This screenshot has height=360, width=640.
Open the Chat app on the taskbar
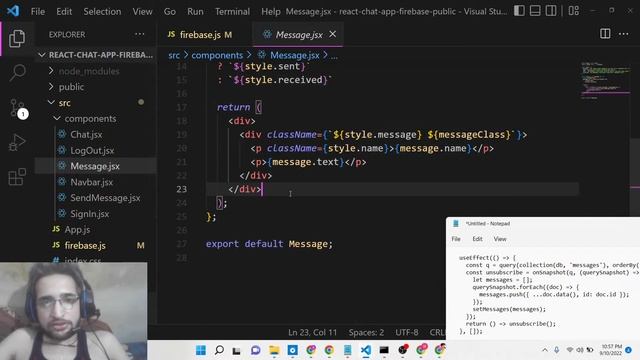pyautogui.click(x=256, y=350)
